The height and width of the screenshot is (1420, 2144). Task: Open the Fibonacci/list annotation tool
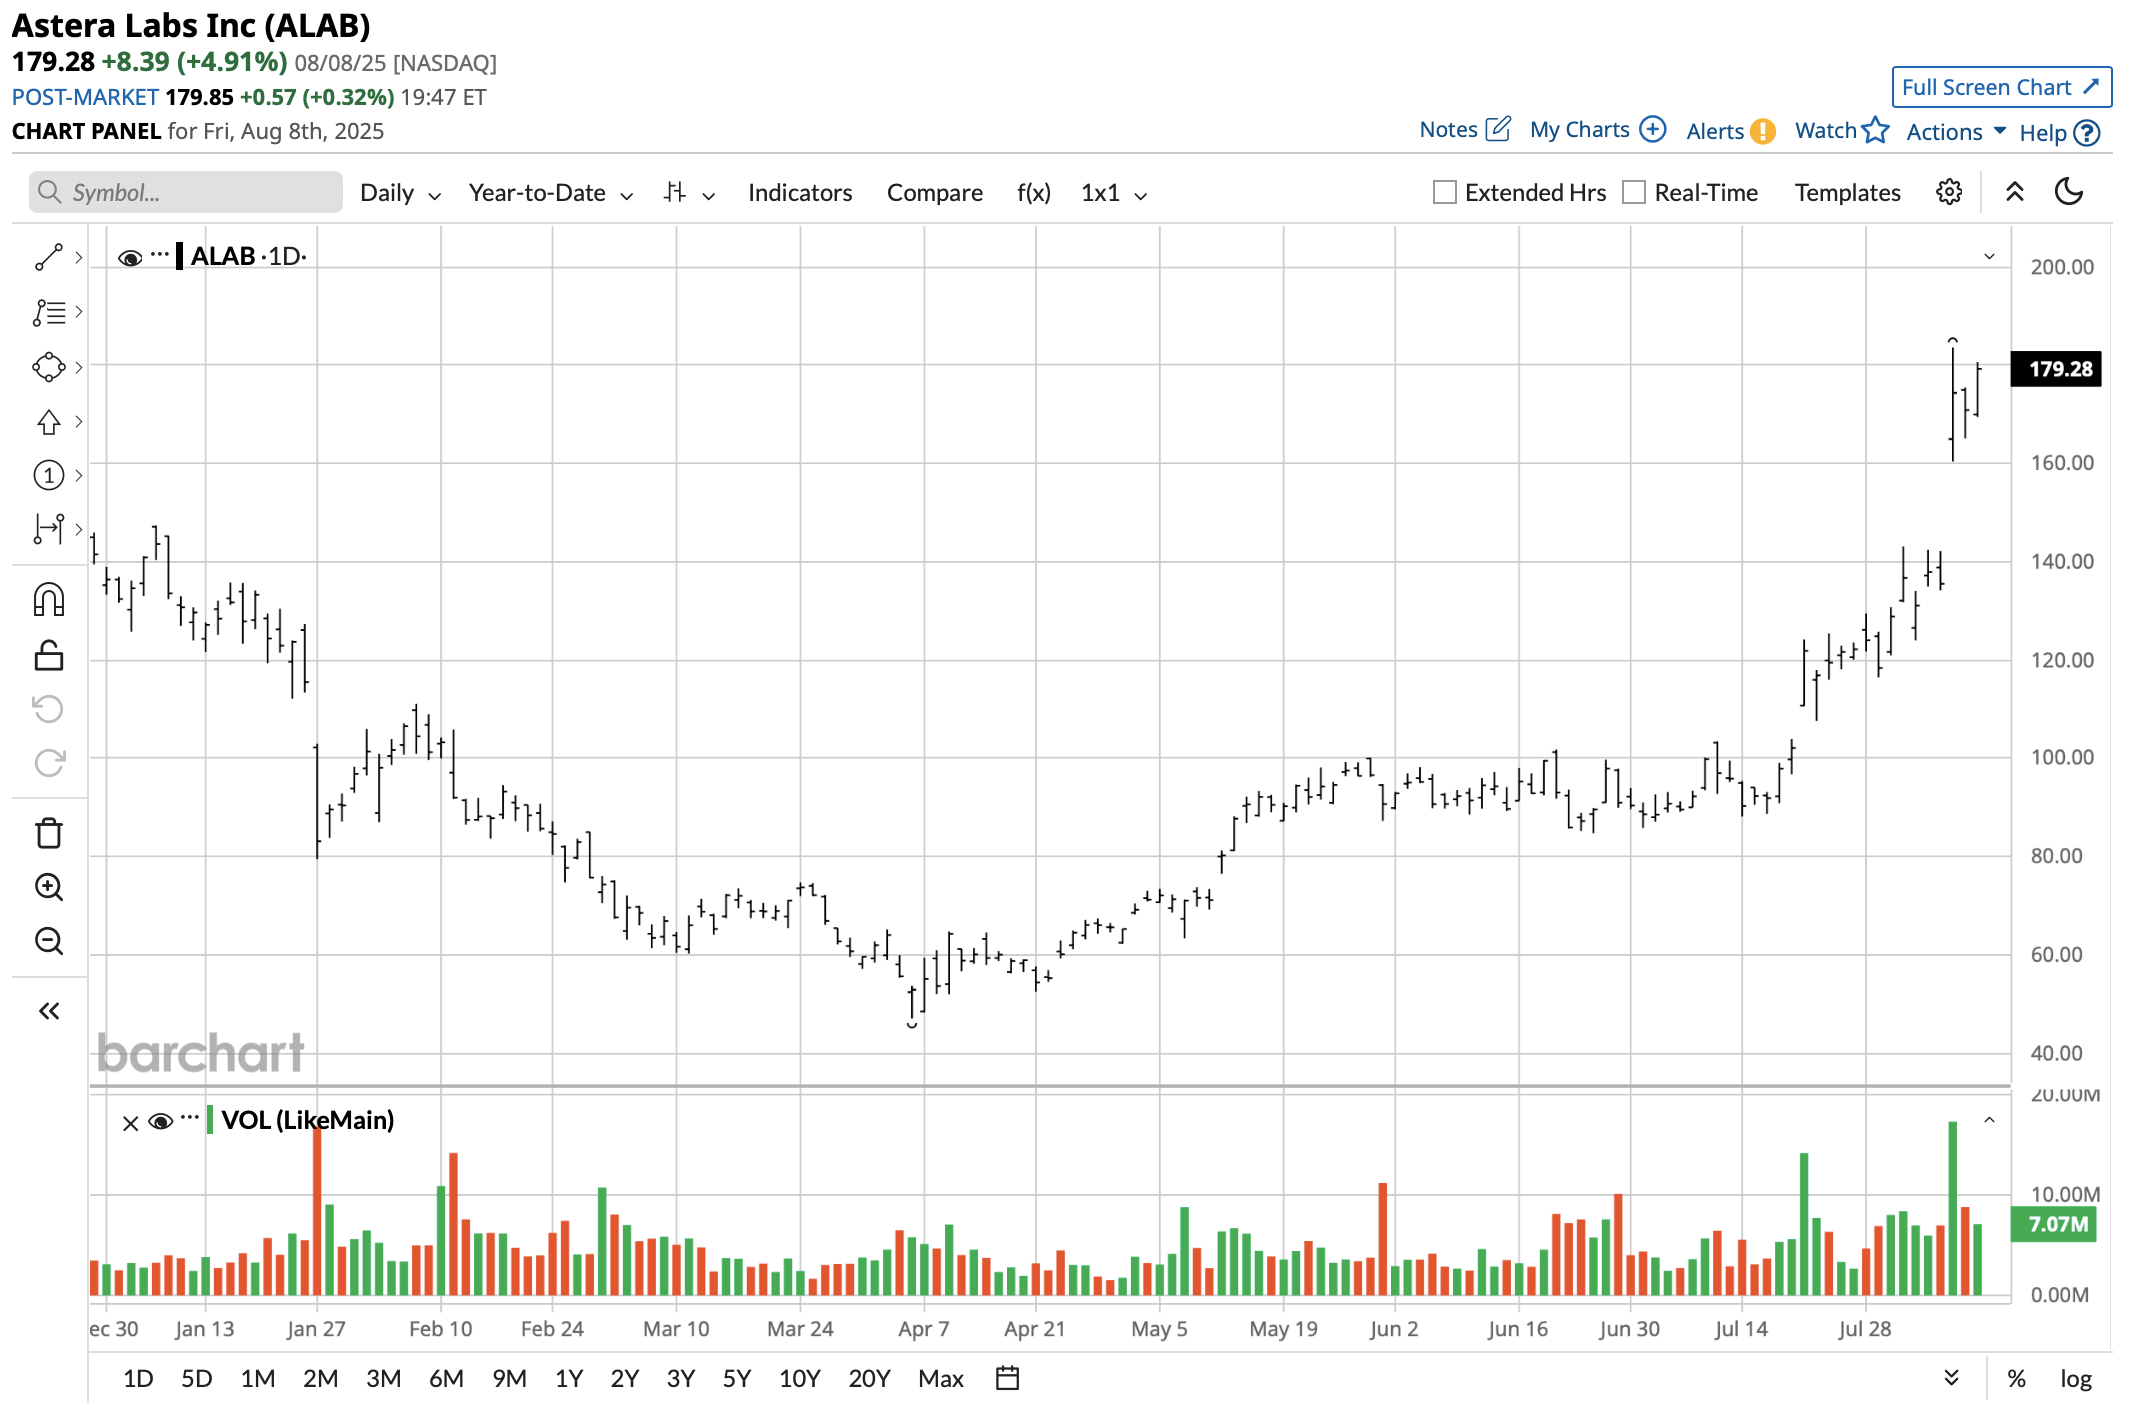pos(48,312)
